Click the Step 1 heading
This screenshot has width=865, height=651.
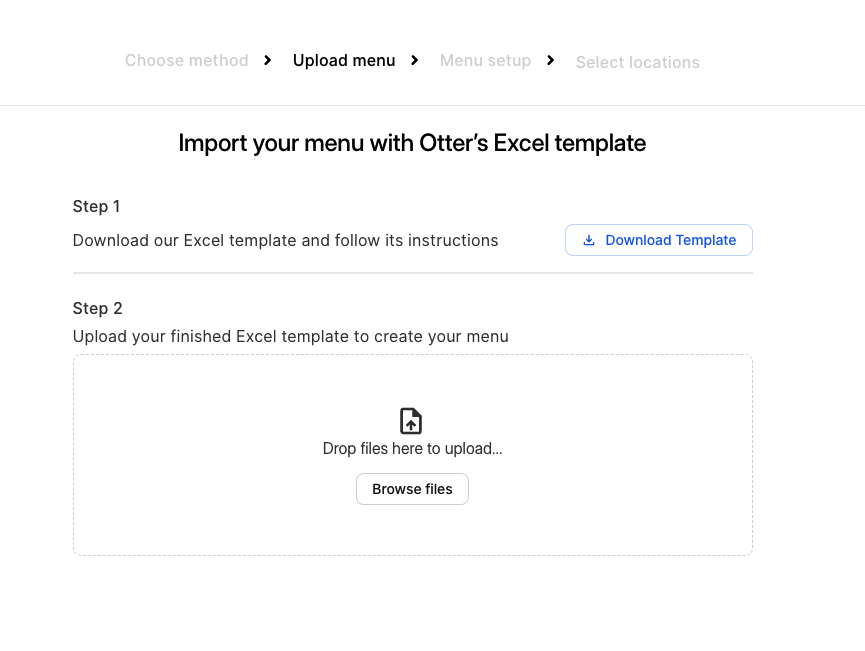pyautogui.click(x=96, y=206)
